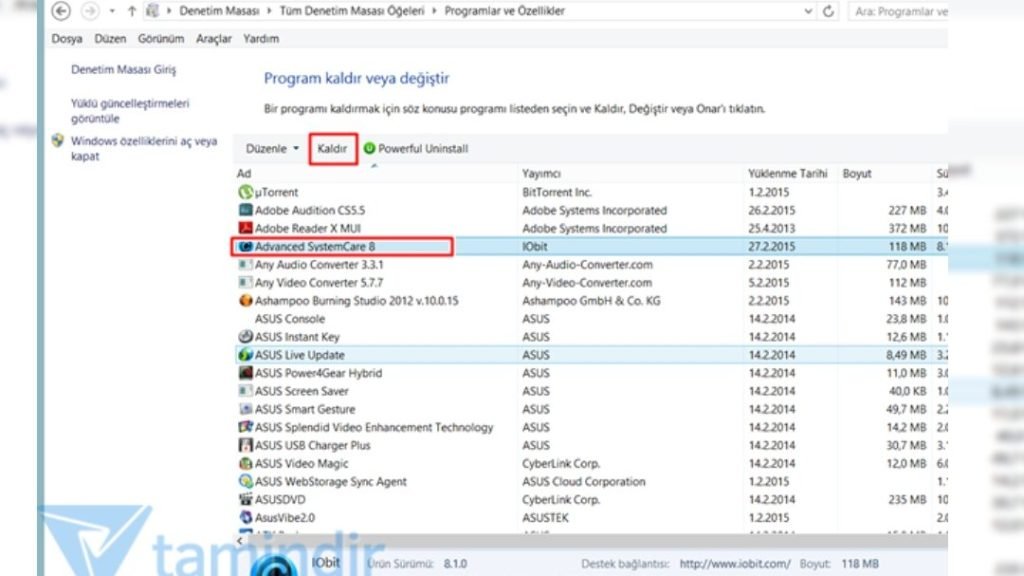Click 'Any-Audio-Converter.com' publisher cell
Screen dimensions: 1024x576
(587, 264)
